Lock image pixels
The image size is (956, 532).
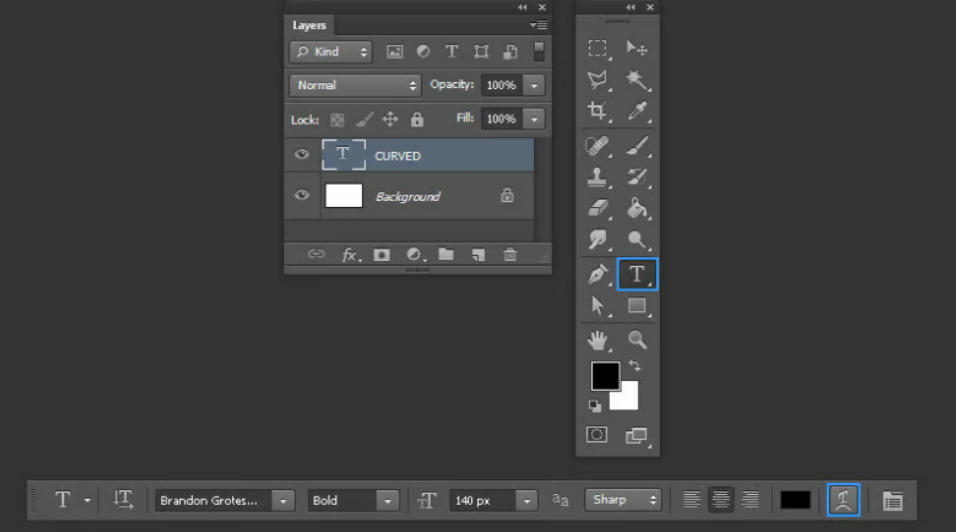(x=364, y=119)
